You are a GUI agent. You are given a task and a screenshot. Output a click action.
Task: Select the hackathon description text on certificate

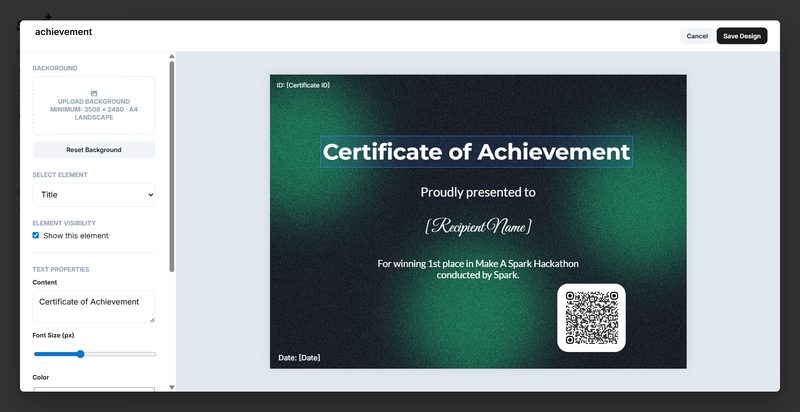477,269
